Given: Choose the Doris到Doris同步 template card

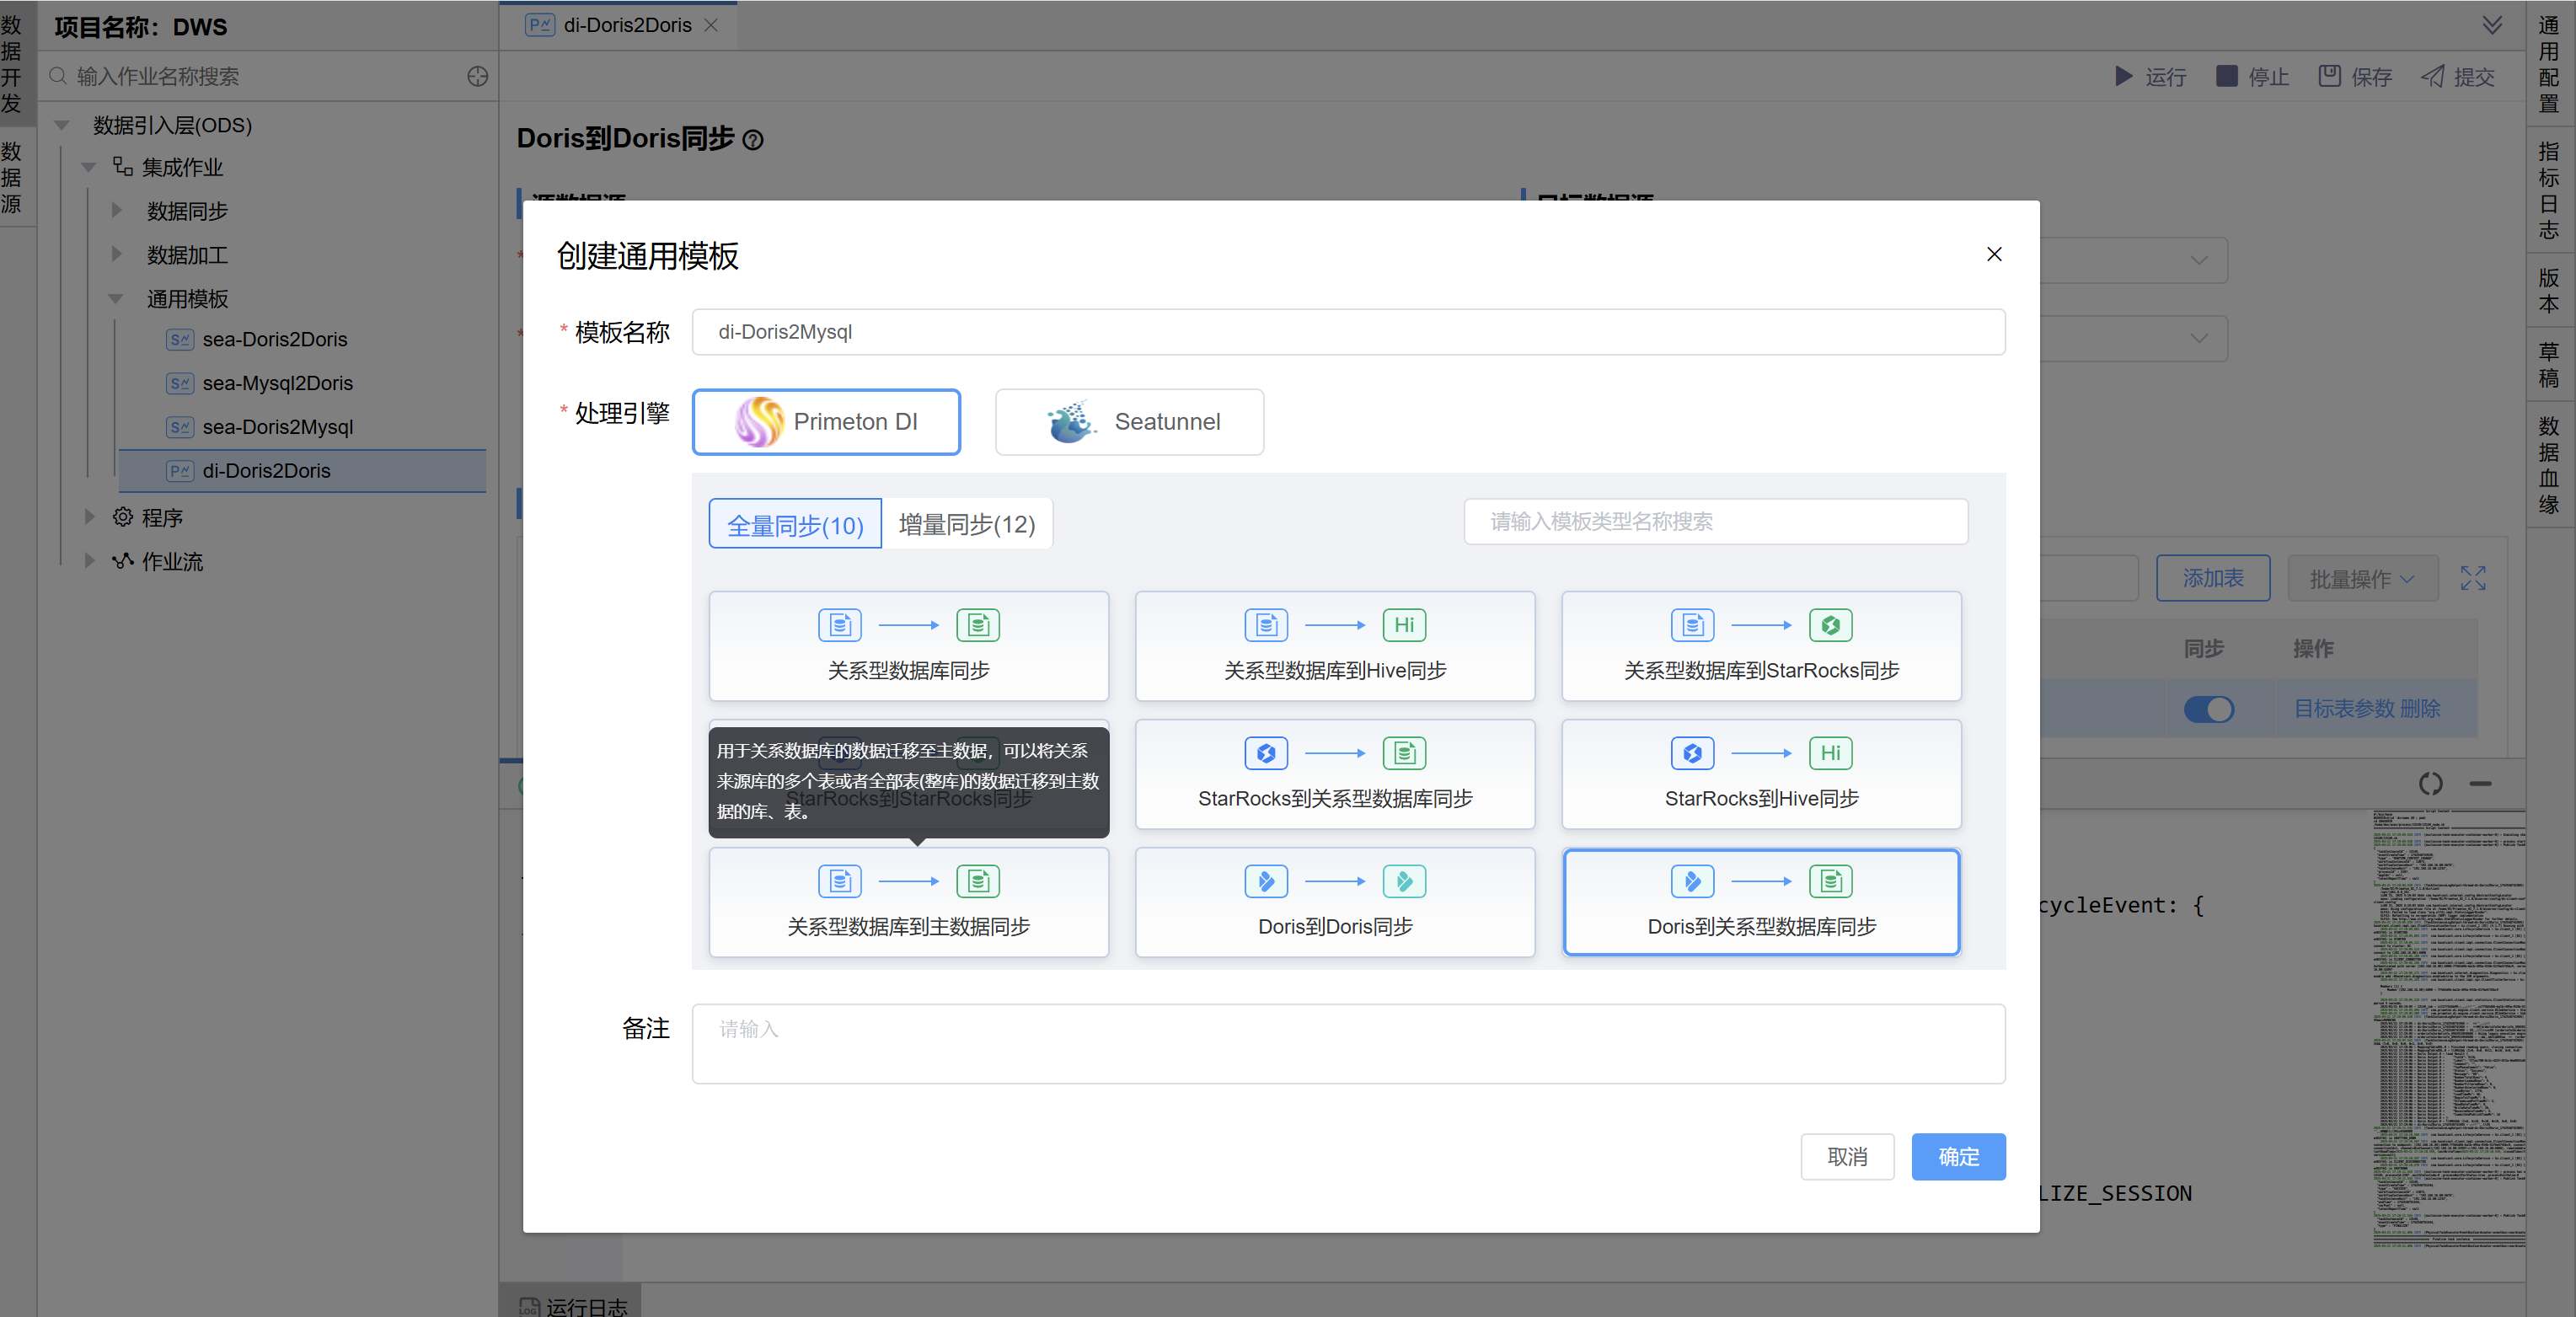Looking at the screenshot, I should [1334, 902].
